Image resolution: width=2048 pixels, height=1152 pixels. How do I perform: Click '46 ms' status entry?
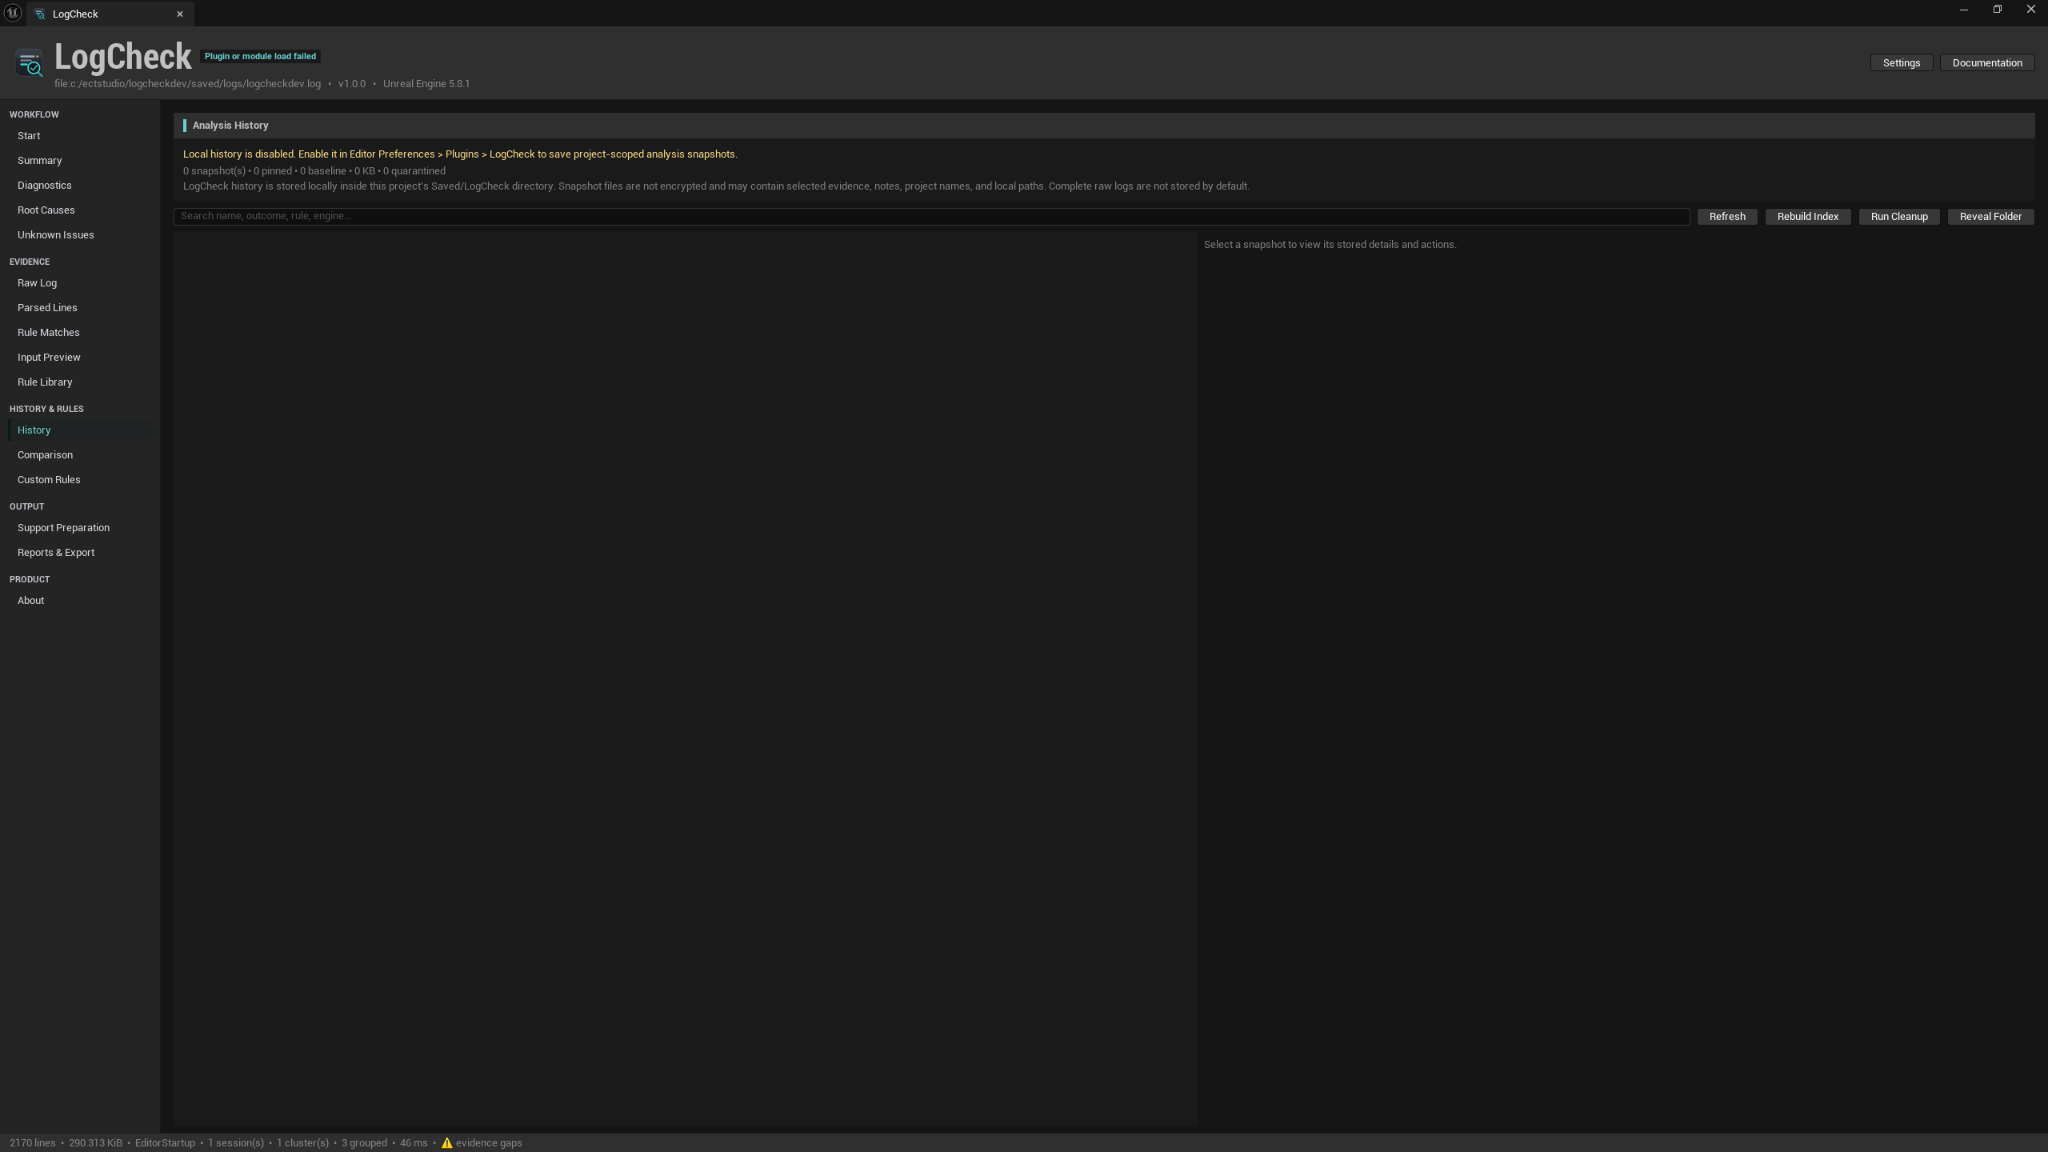(x=413, y=1143)
